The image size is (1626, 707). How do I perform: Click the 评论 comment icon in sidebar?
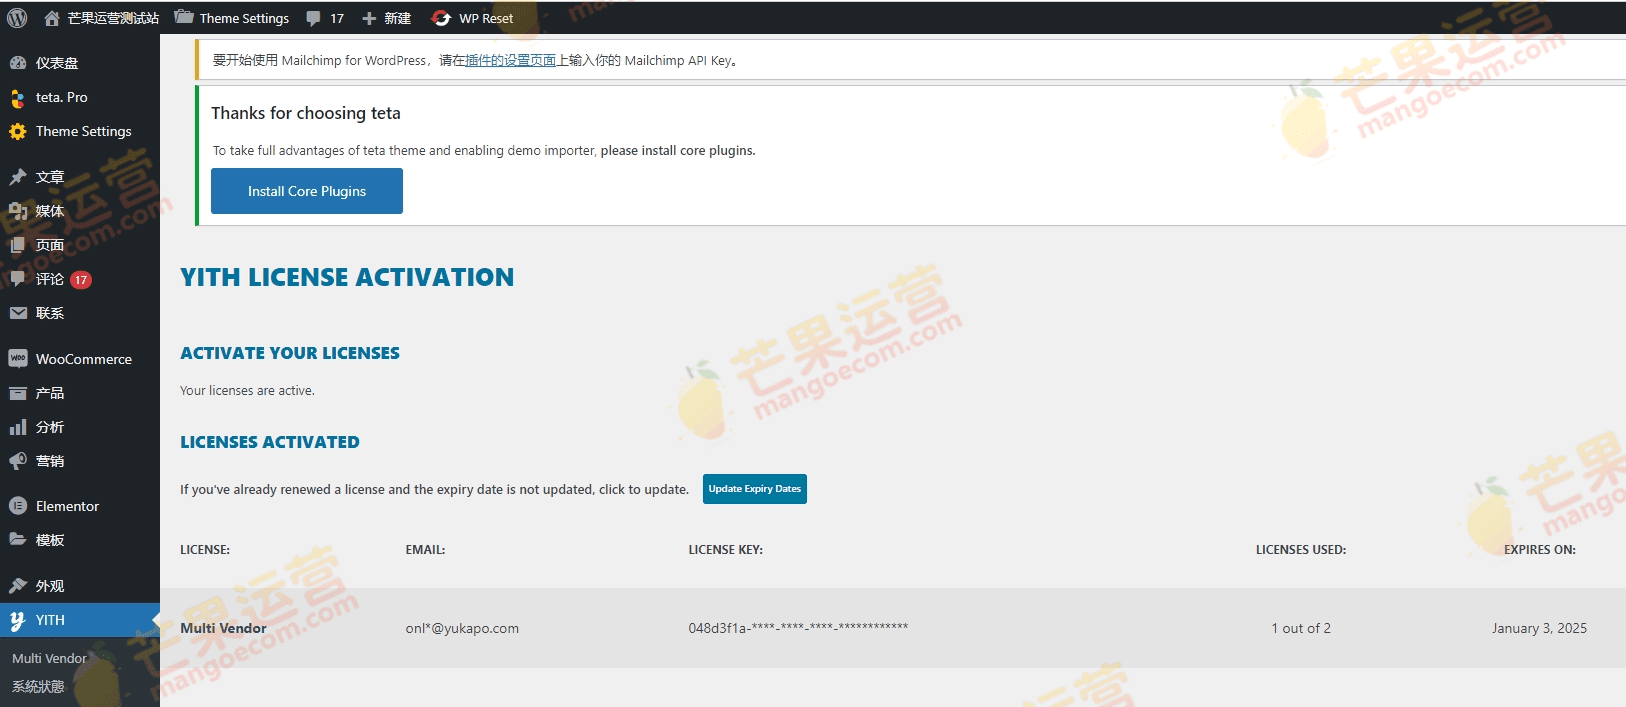[x=18, y=279]
